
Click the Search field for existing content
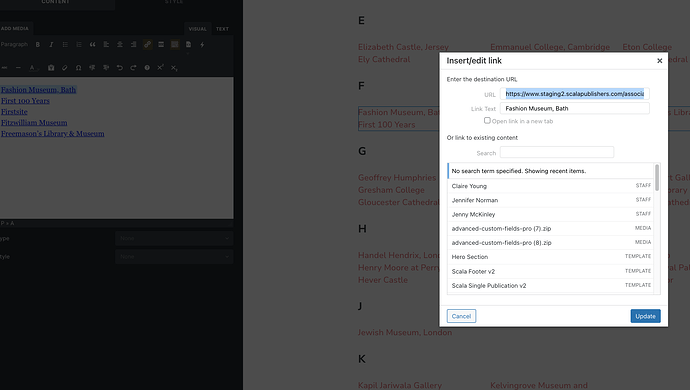point(557,152)
